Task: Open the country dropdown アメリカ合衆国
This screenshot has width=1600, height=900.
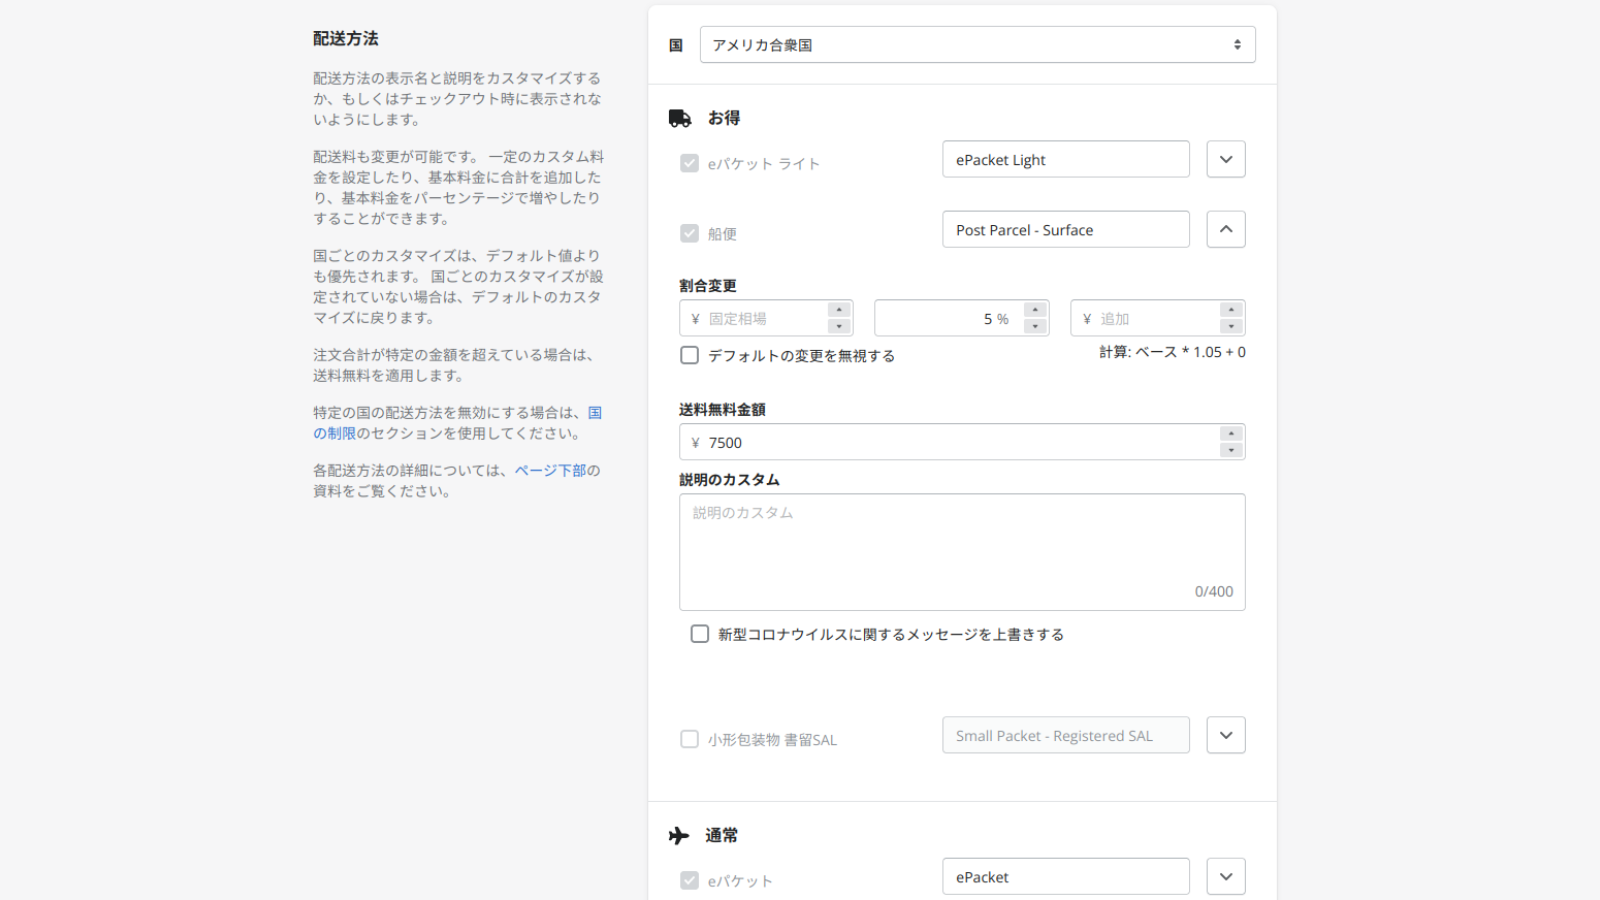Action: tap(977, 45)
